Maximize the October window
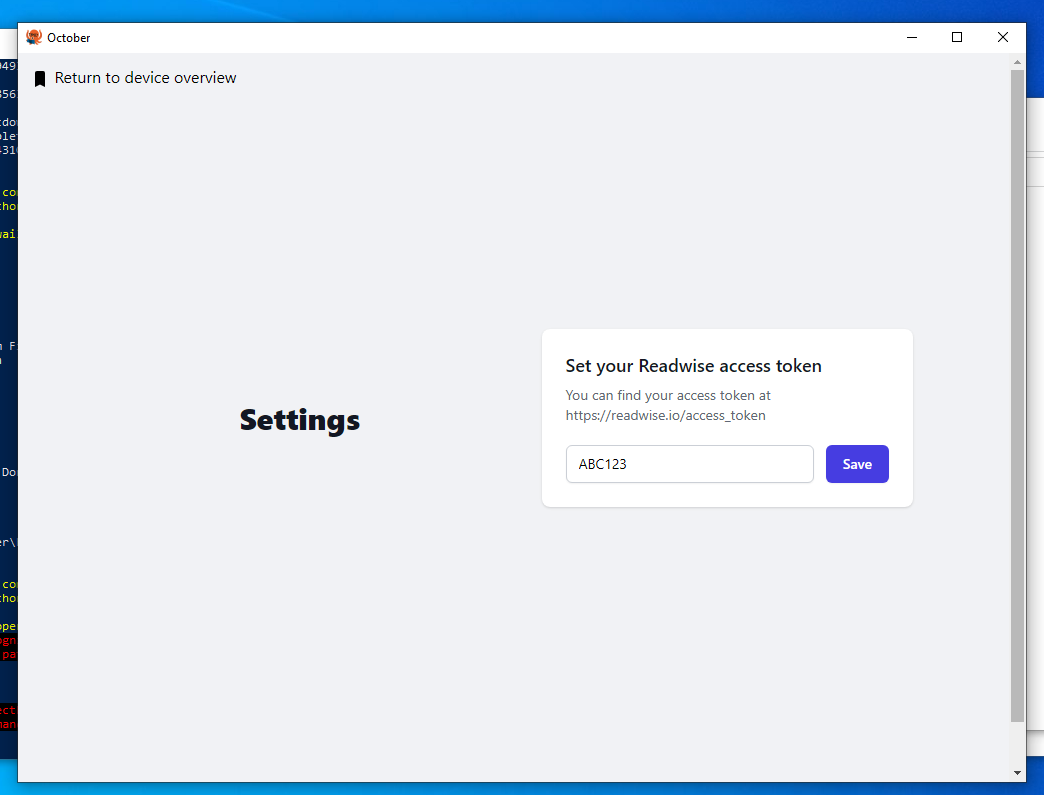The height and width of the screenshot is (795, 1044). 957,37
